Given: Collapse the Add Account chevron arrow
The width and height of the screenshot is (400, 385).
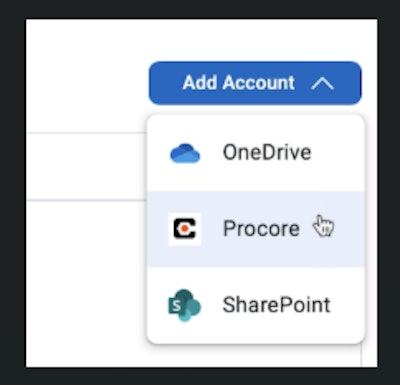Looking at the screenshot, I should (322, 83).
